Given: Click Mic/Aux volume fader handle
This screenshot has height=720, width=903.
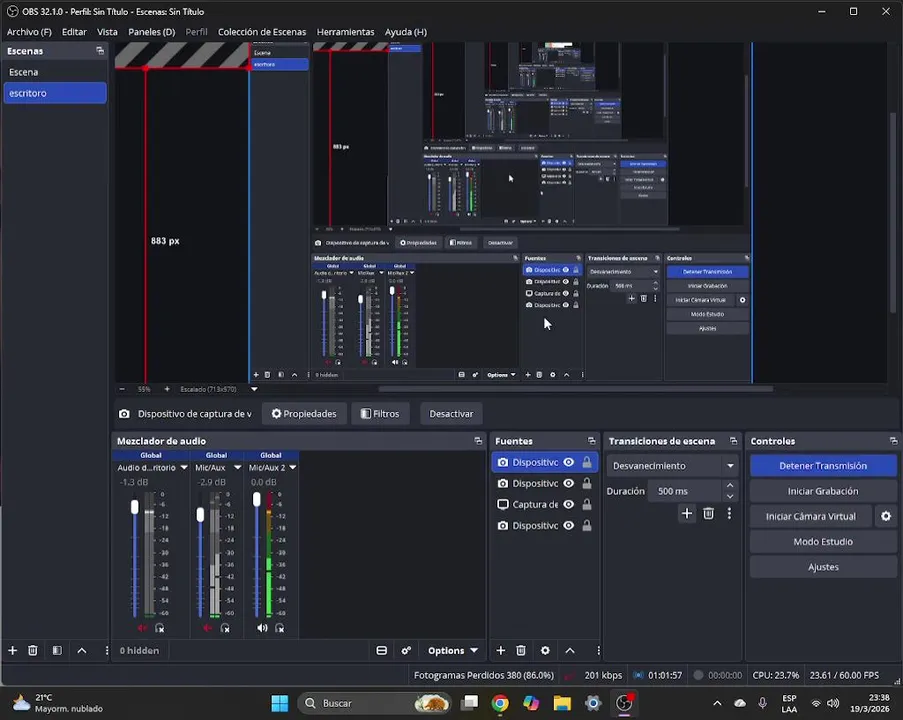Looking at the screenshot, I should (x=200, y=514).
